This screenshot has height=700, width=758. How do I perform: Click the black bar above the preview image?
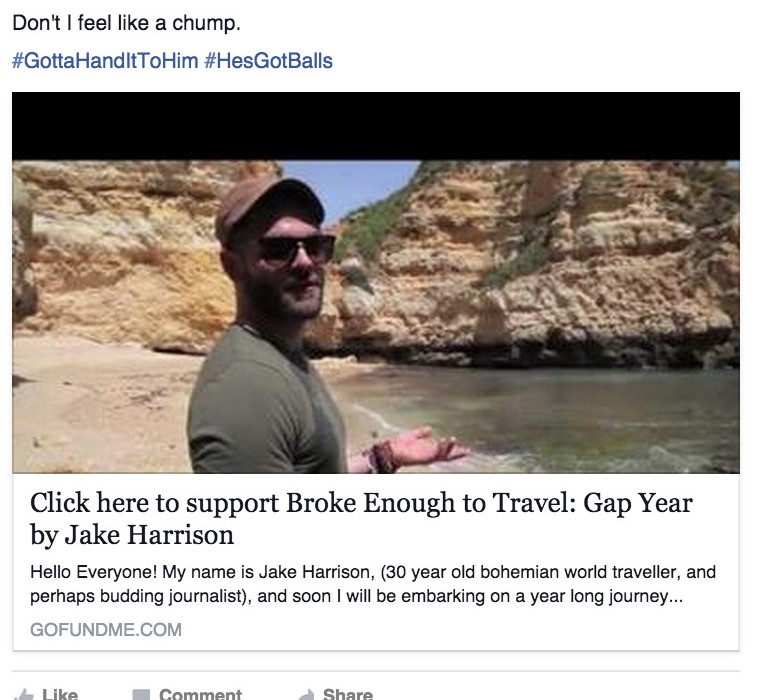[376, 126]
